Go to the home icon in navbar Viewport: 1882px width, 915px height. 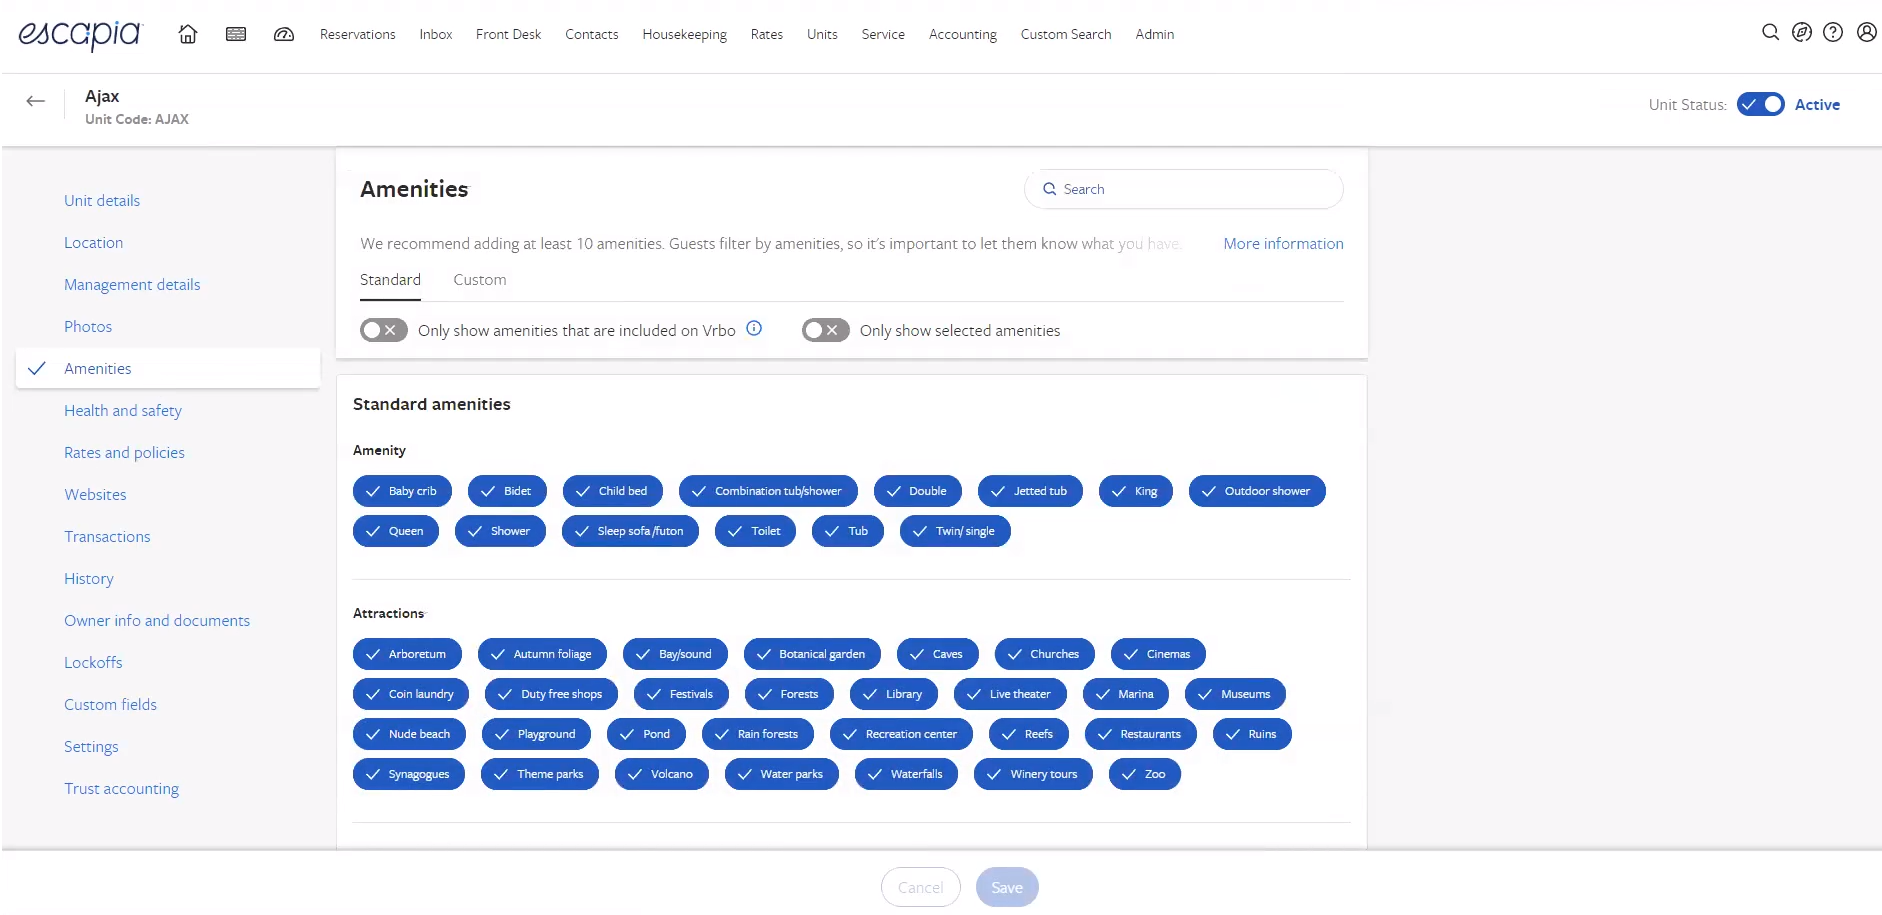tap(187, 34)
